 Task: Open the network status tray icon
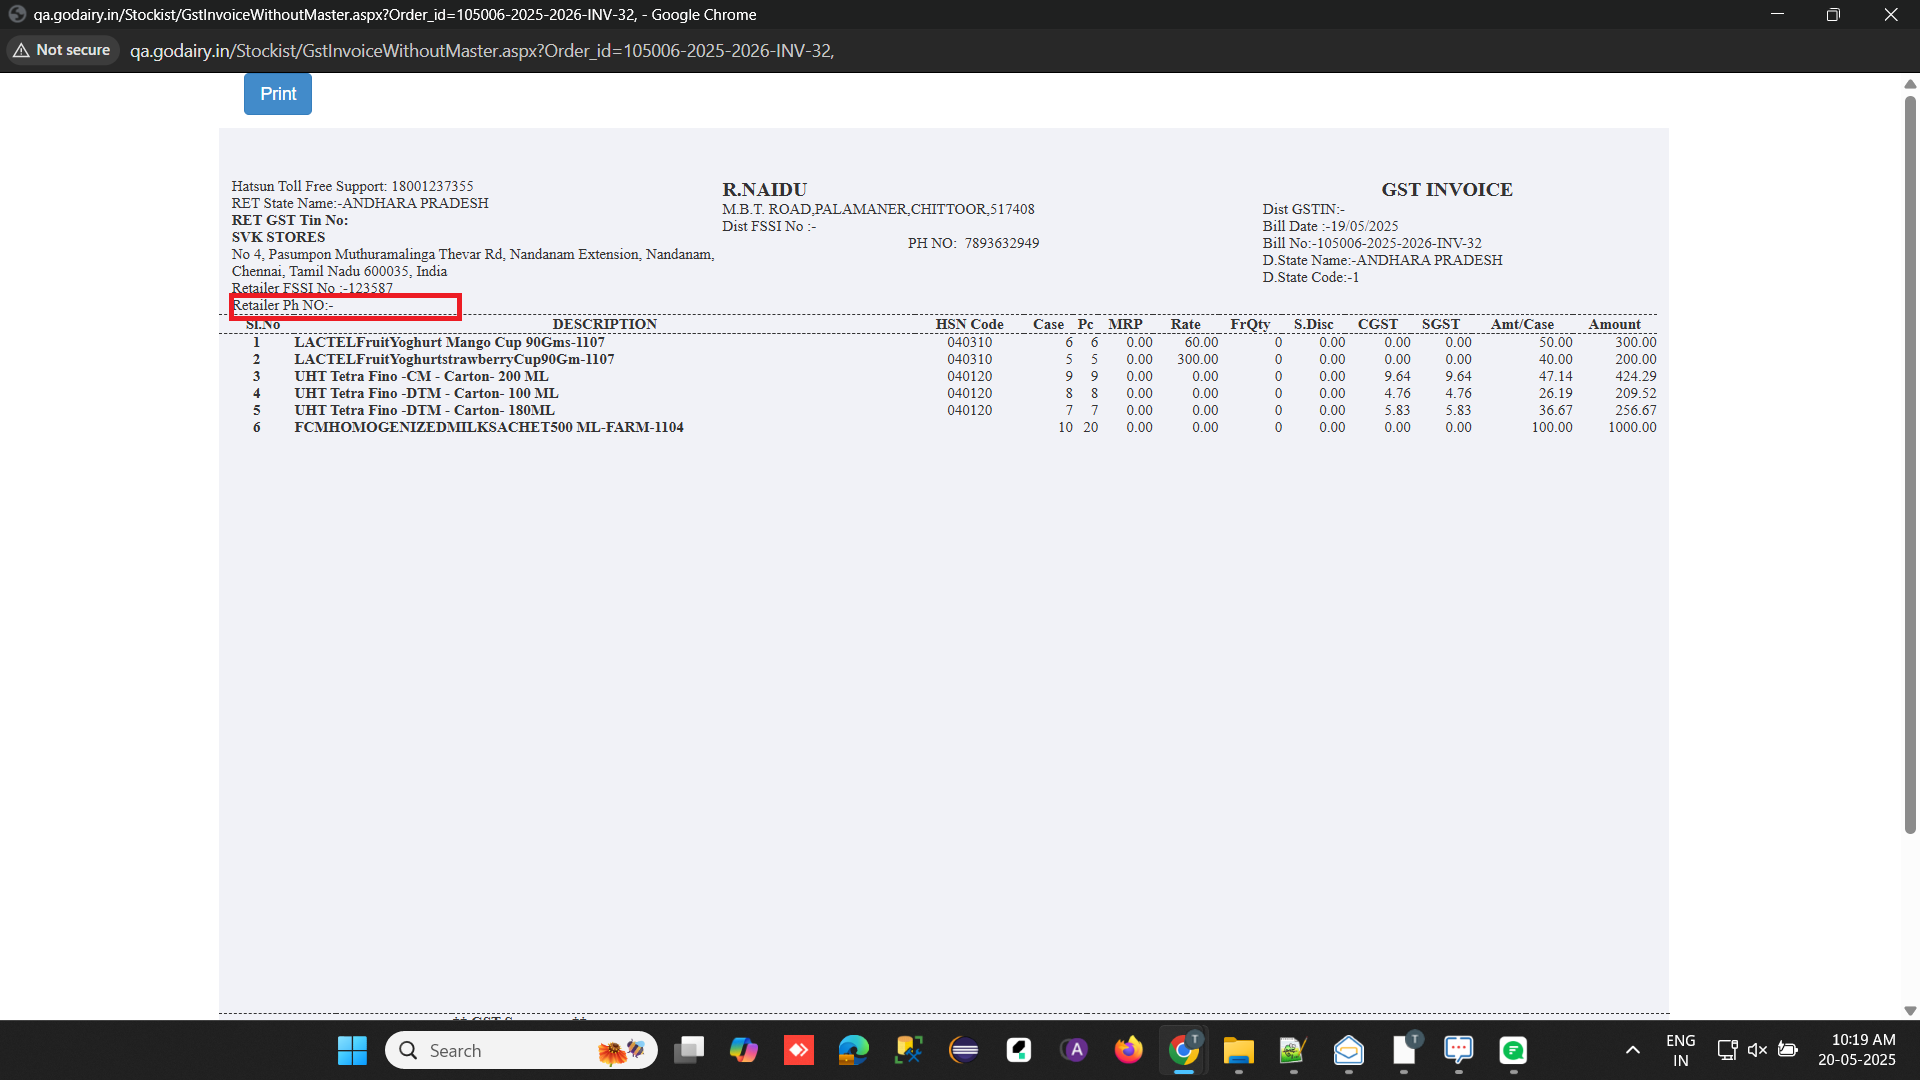tap(1727, 1050)
